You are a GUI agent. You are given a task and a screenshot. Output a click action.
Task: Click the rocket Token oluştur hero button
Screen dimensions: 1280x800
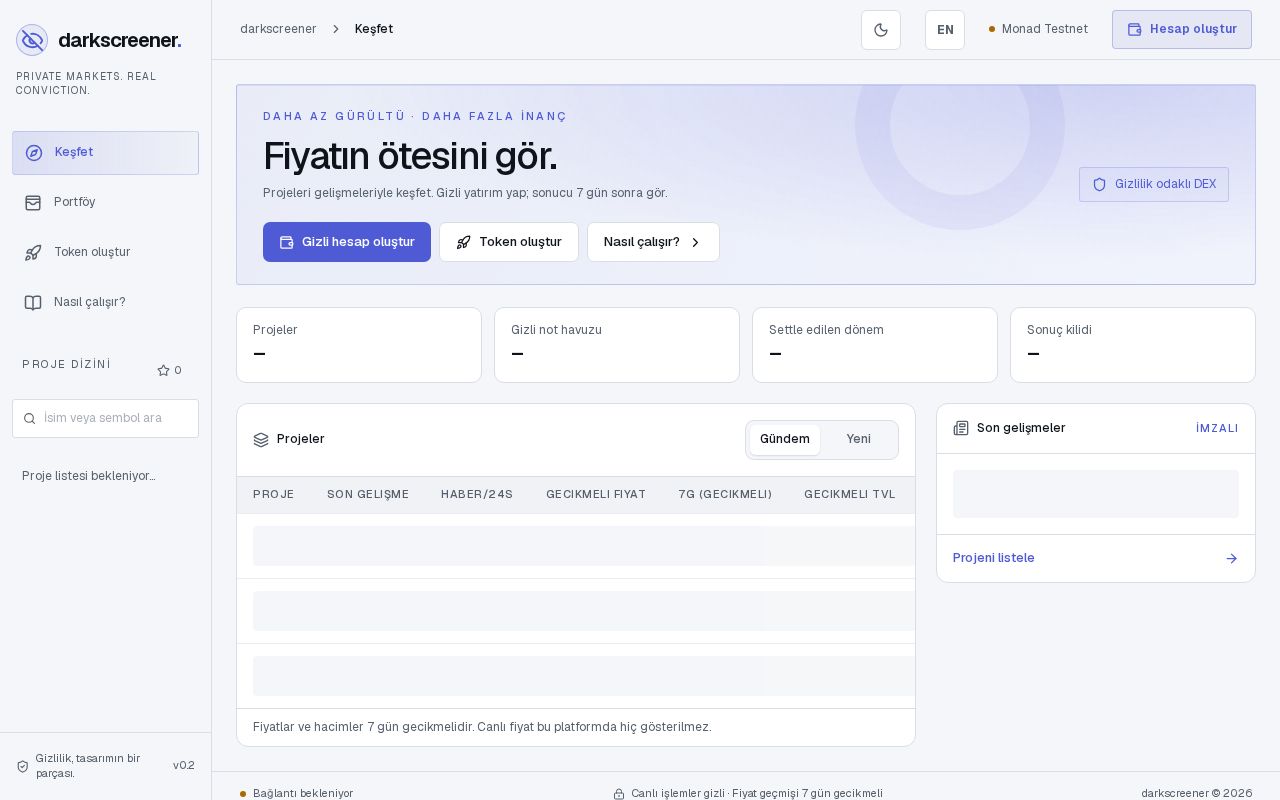click(509, 242)
